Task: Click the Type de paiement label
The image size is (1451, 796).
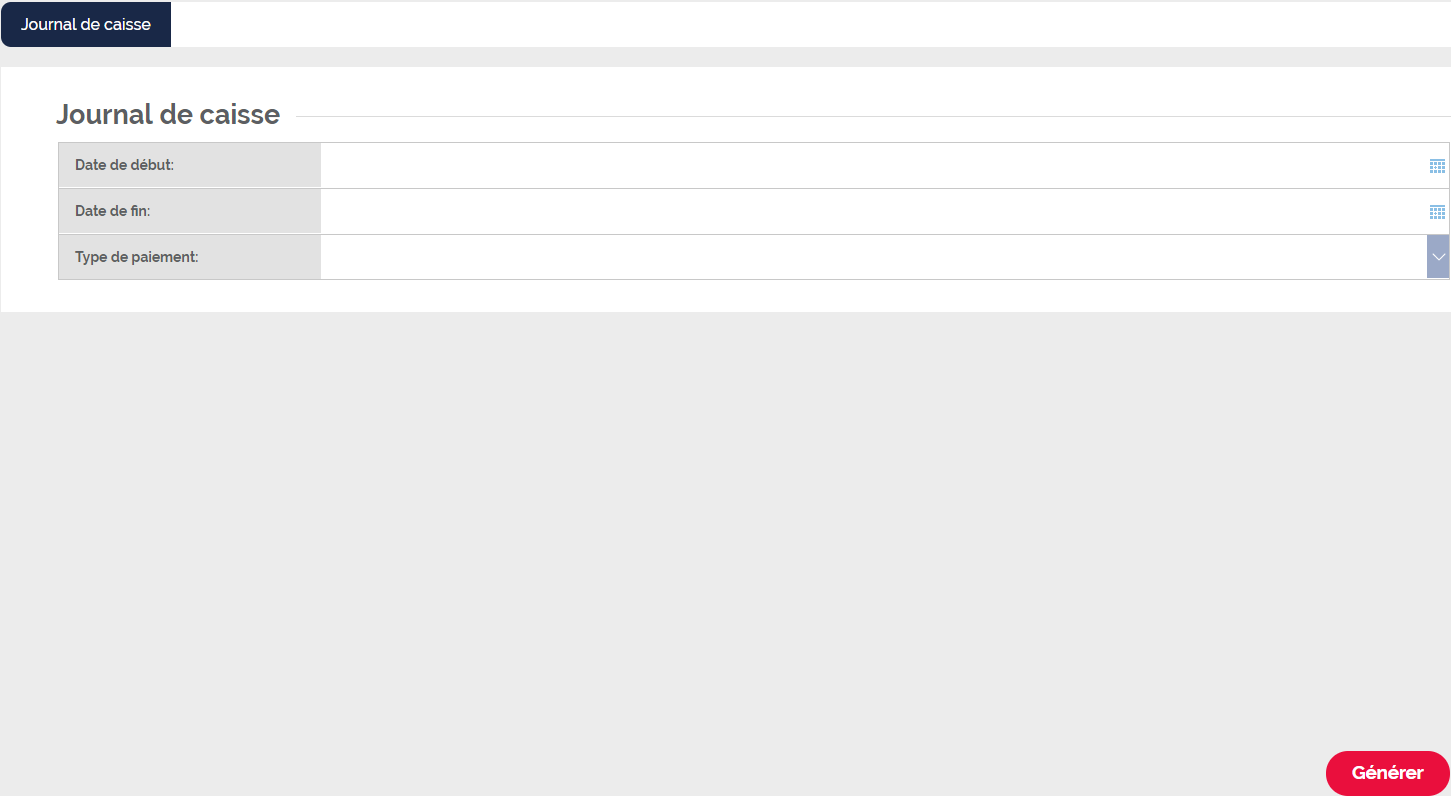Action: [136, 257]
